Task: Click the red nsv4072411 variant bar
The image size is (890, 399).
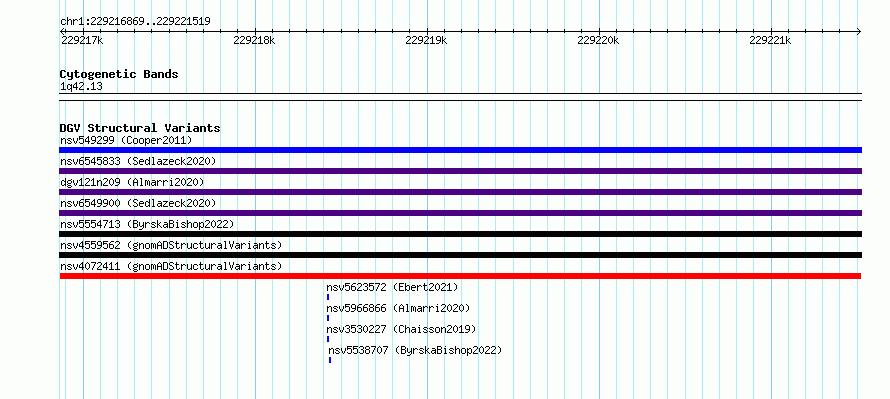Action: [460, 276]
